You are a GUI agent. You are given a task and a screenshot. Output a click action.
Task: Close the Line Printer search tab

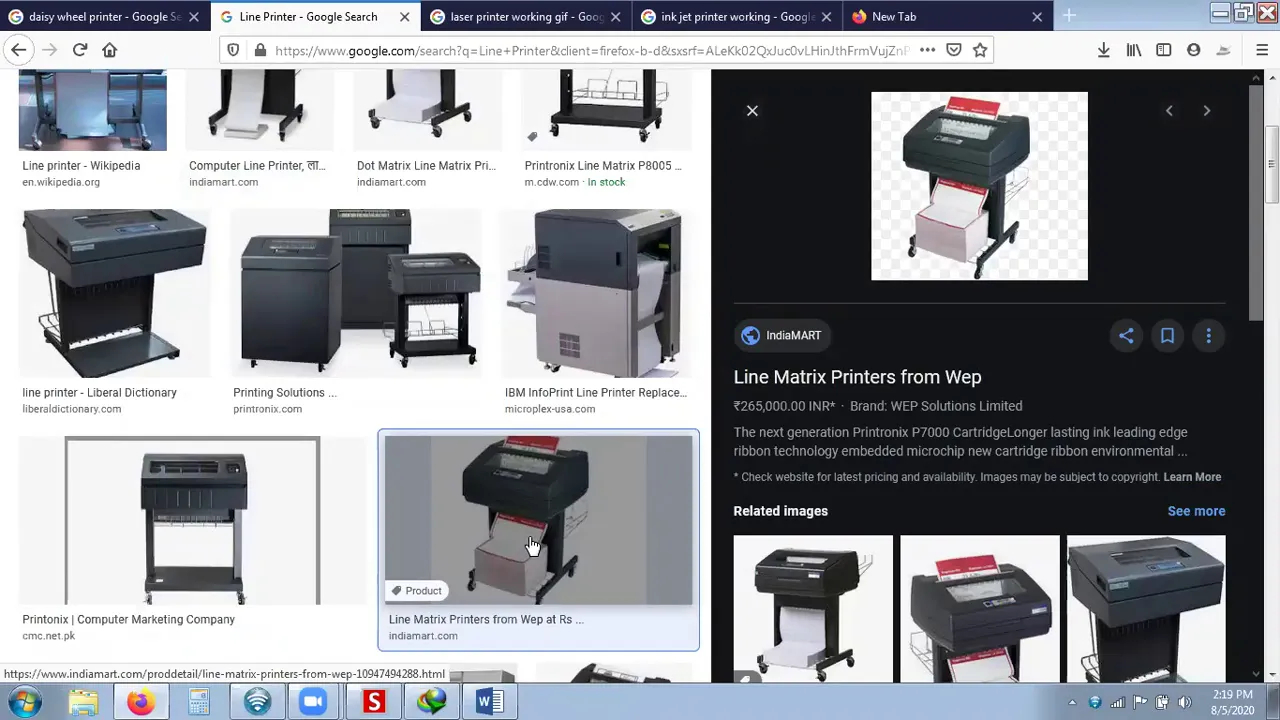404,17
